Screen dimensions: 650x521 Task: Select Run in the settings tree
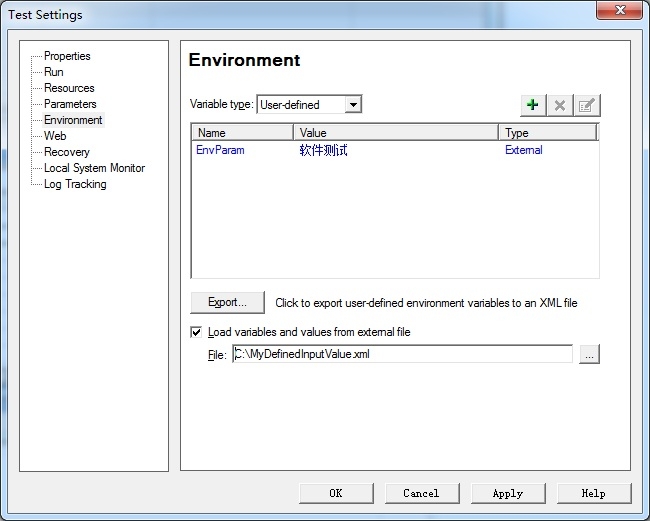point(54,72)
